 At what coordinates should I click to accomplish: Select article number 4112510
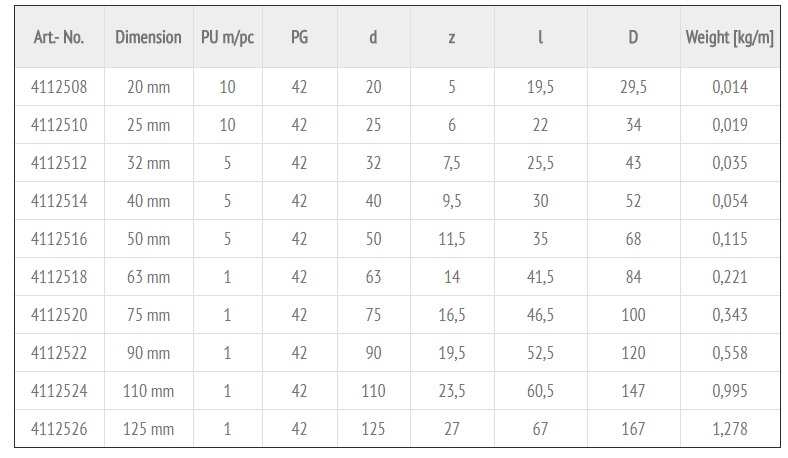[59, 125]
